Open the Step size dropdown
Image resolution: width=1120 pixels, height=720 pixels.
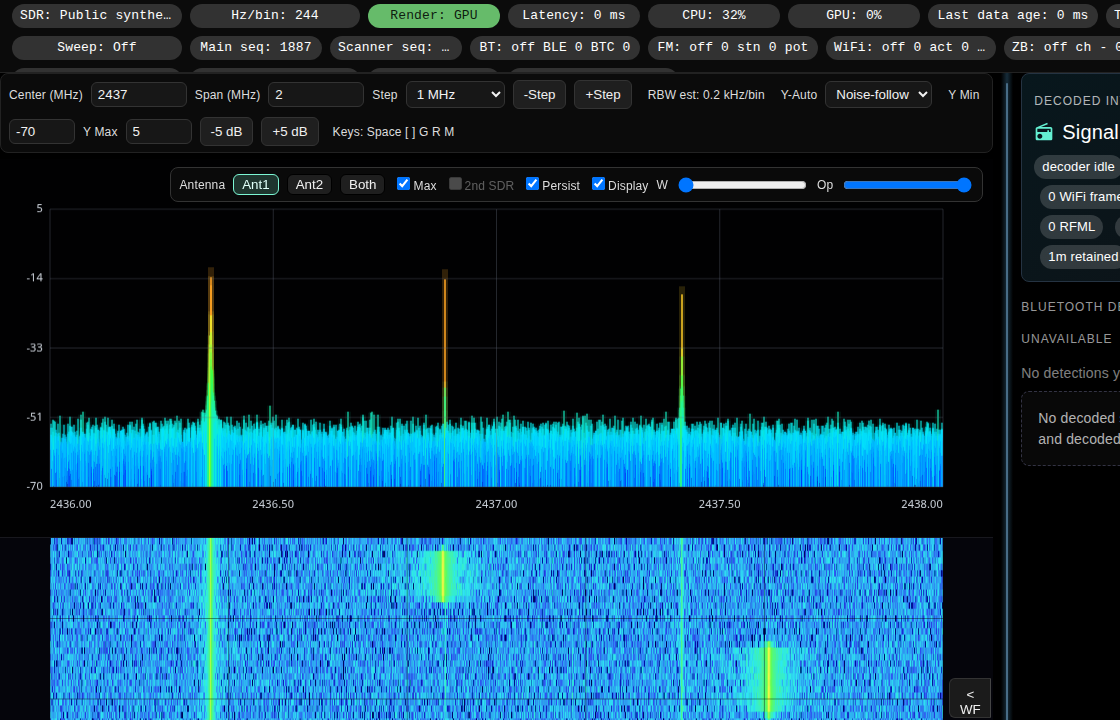455,94
